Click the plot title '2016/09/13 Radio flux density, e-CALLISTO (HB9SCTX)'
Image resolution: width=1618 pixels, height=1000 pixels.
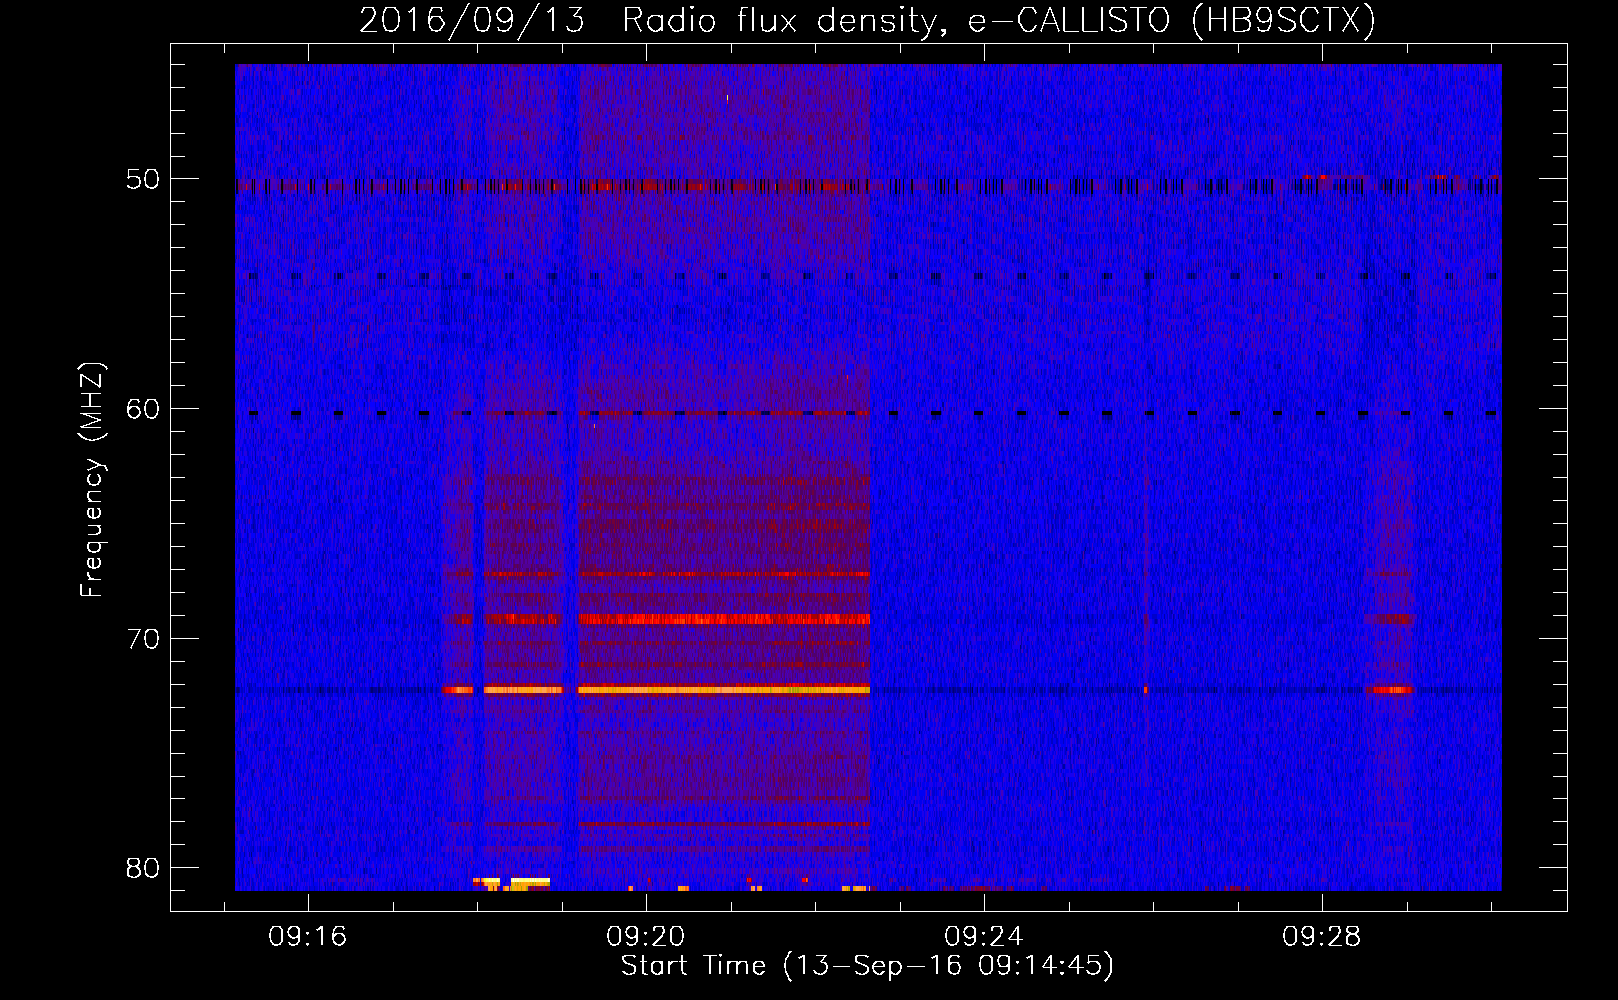pyautogui.click(x=867, y=21)
